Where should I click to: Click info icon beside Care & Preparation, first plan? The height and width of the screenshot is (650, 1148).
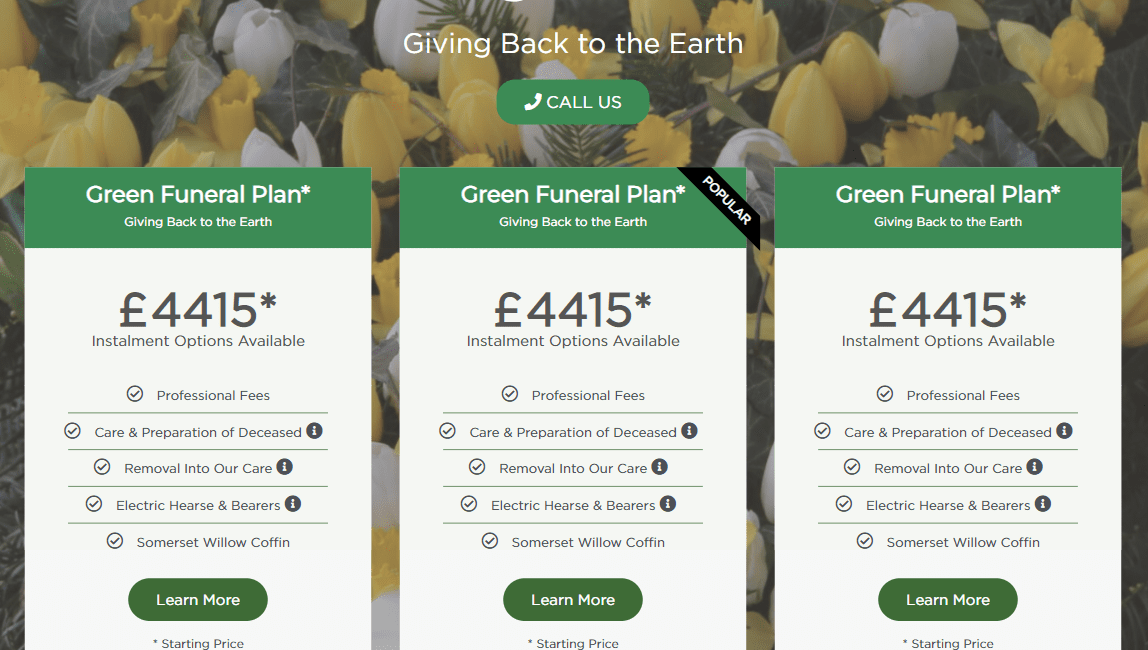point(314,430)
